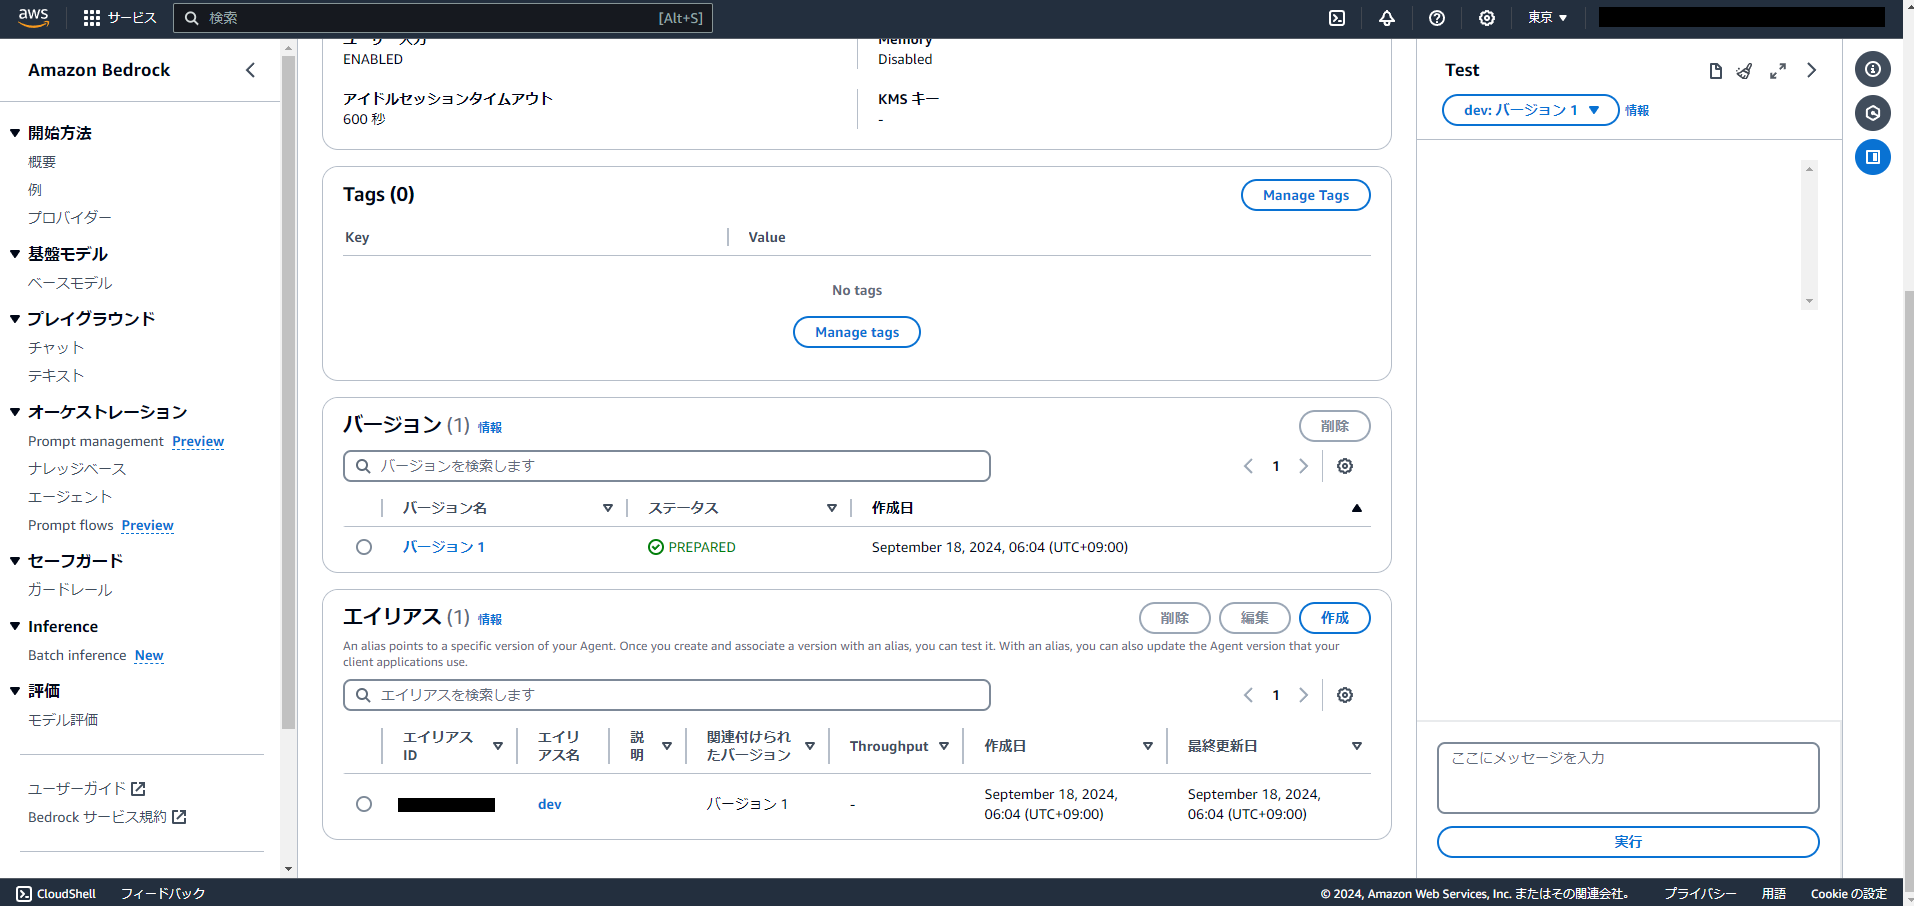This screenshot has height=906, width=1914.
Task: Sort by 作成日 ascending arrow in バージョン table
Action: pyautogui.click(x=1357, y=508)
